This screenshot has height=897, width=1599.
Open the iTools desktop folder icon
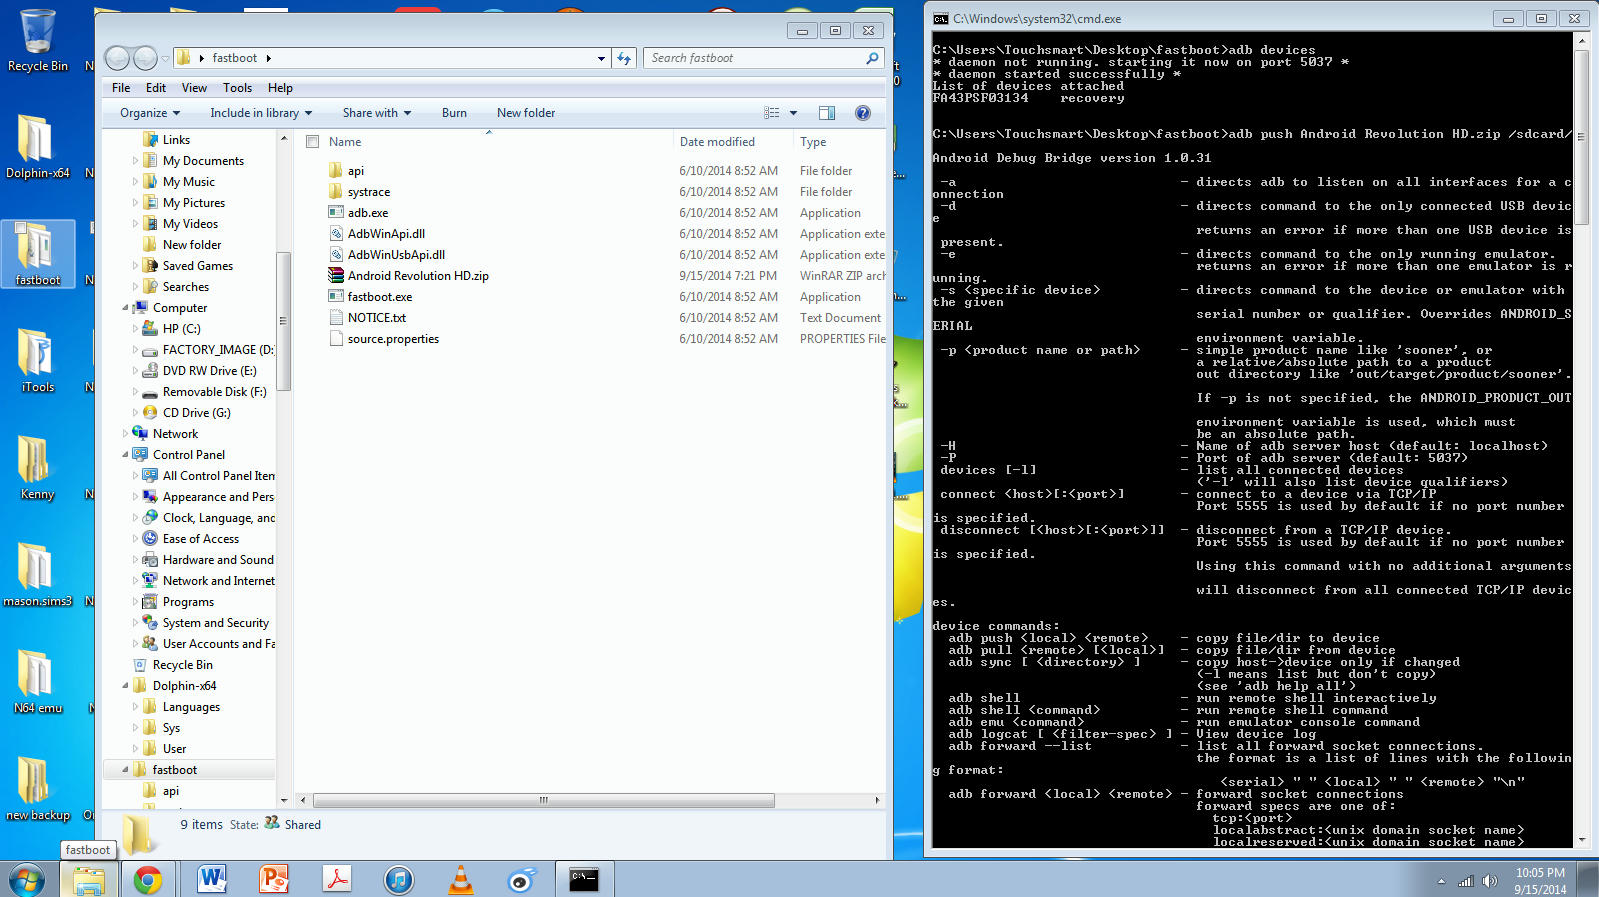click(37, 361)
